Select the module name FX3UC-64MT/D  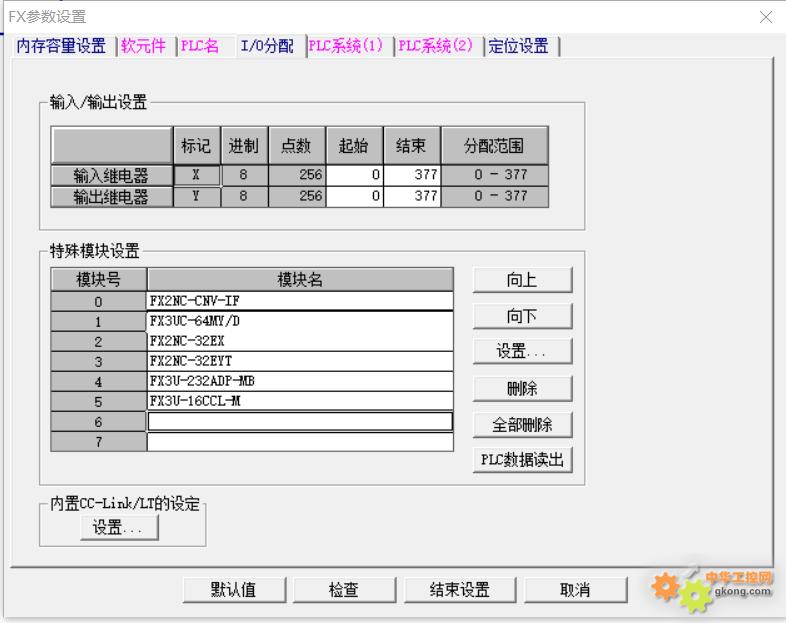[x=300, y=321]
